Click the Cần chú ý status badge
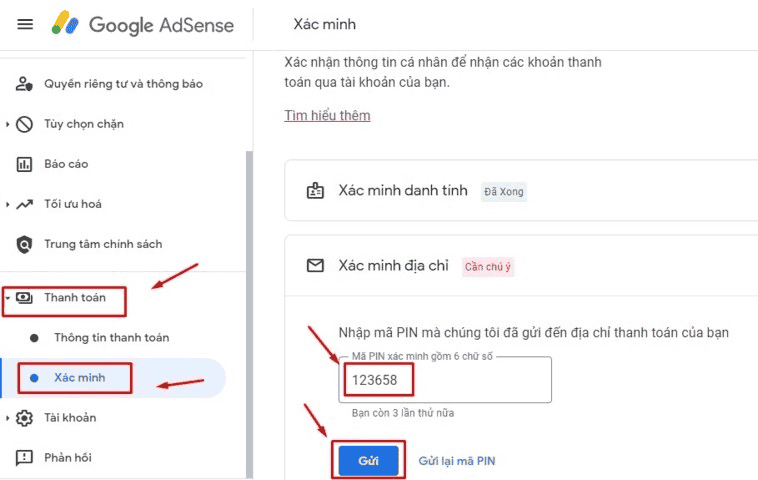This screenshot has width=758, height=480. pos(488,267)
